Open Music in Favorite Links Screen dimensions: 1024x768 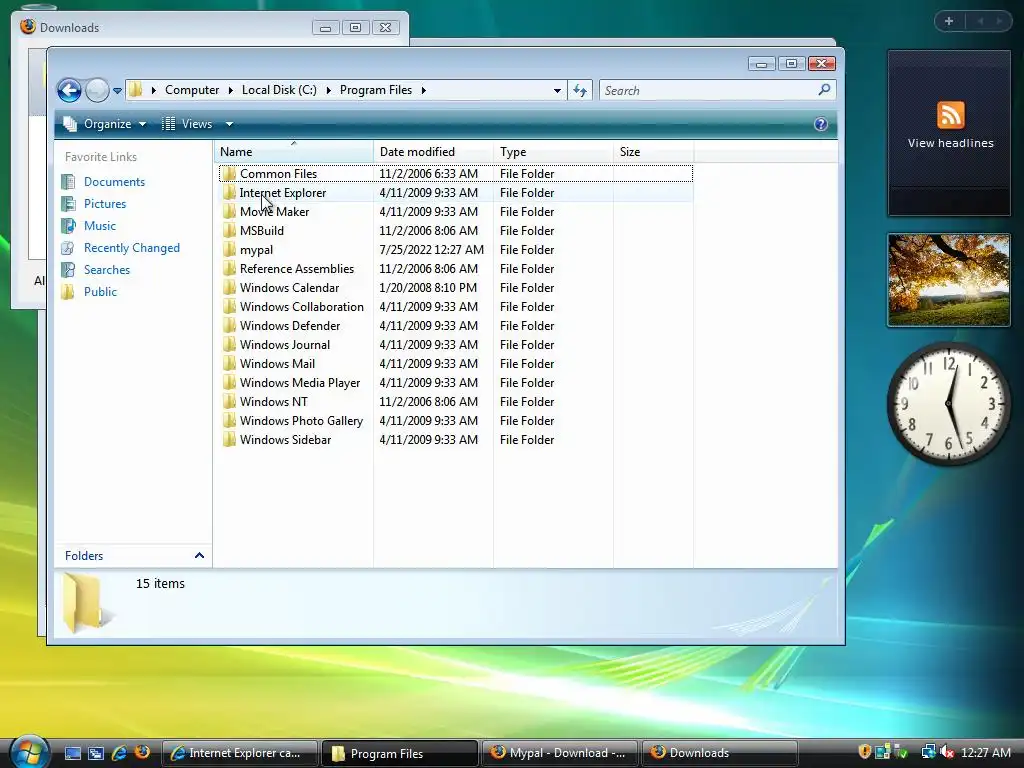point(99,226)
